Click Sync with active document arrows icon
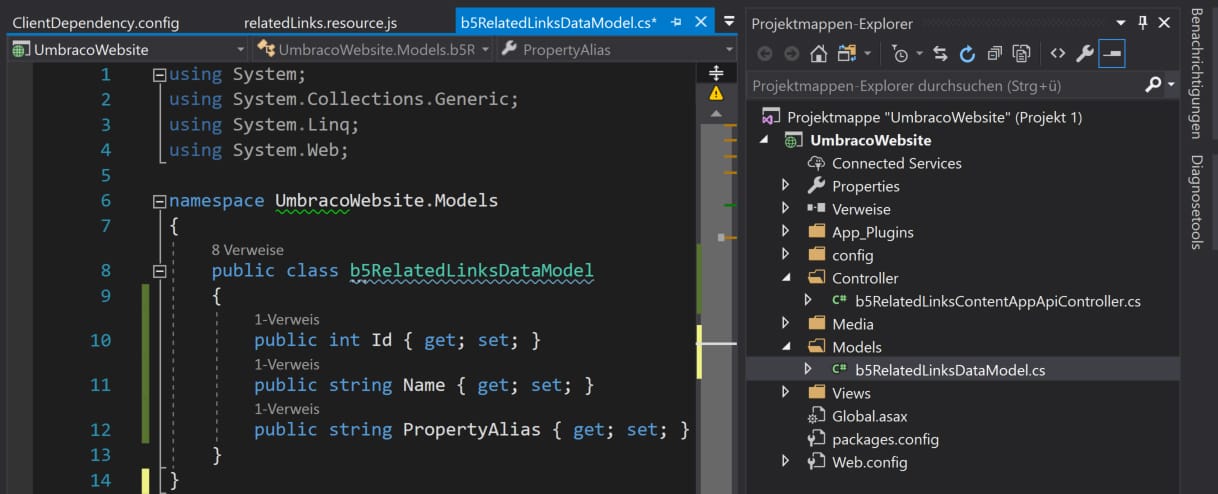Image resolution: width=1218 pixels, height=494 pixels. coord(940,53)
